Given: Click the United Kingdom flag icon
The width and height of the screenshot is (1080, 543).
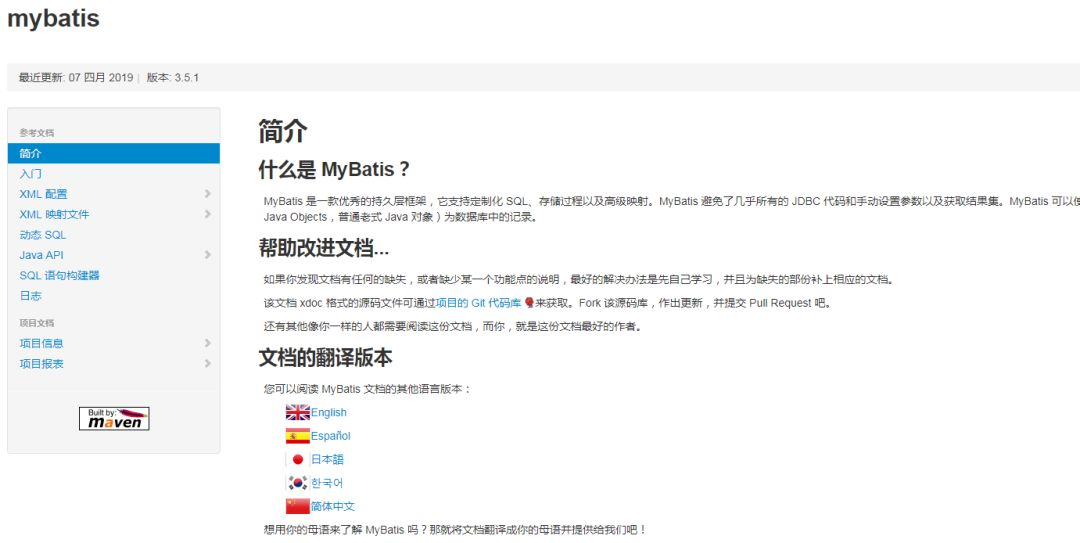Looking at the screenshot, I should pos(298,412).
